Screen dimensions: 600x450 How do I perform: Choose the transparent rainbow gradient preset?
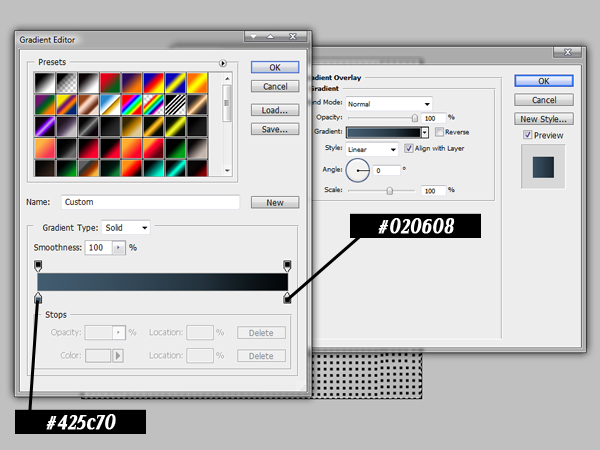pyautogui.click(x=153, y=104)
